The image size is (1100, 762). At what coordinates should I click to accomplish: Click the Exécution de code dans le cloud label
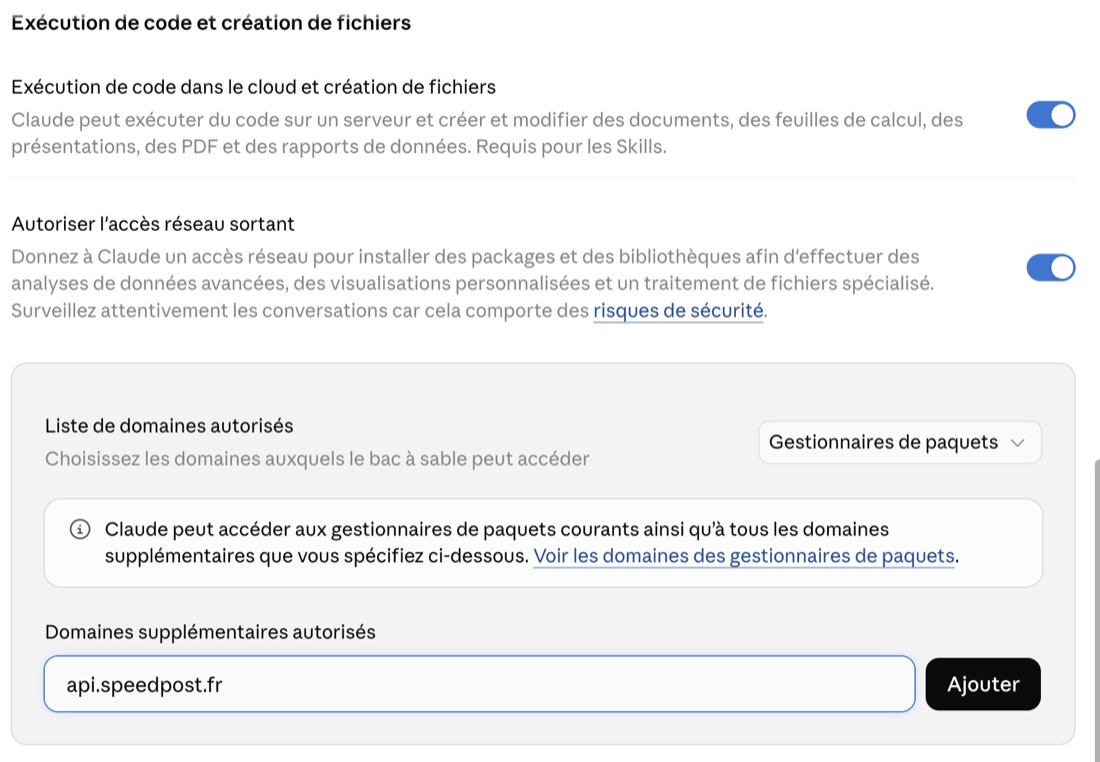[253, 87]
